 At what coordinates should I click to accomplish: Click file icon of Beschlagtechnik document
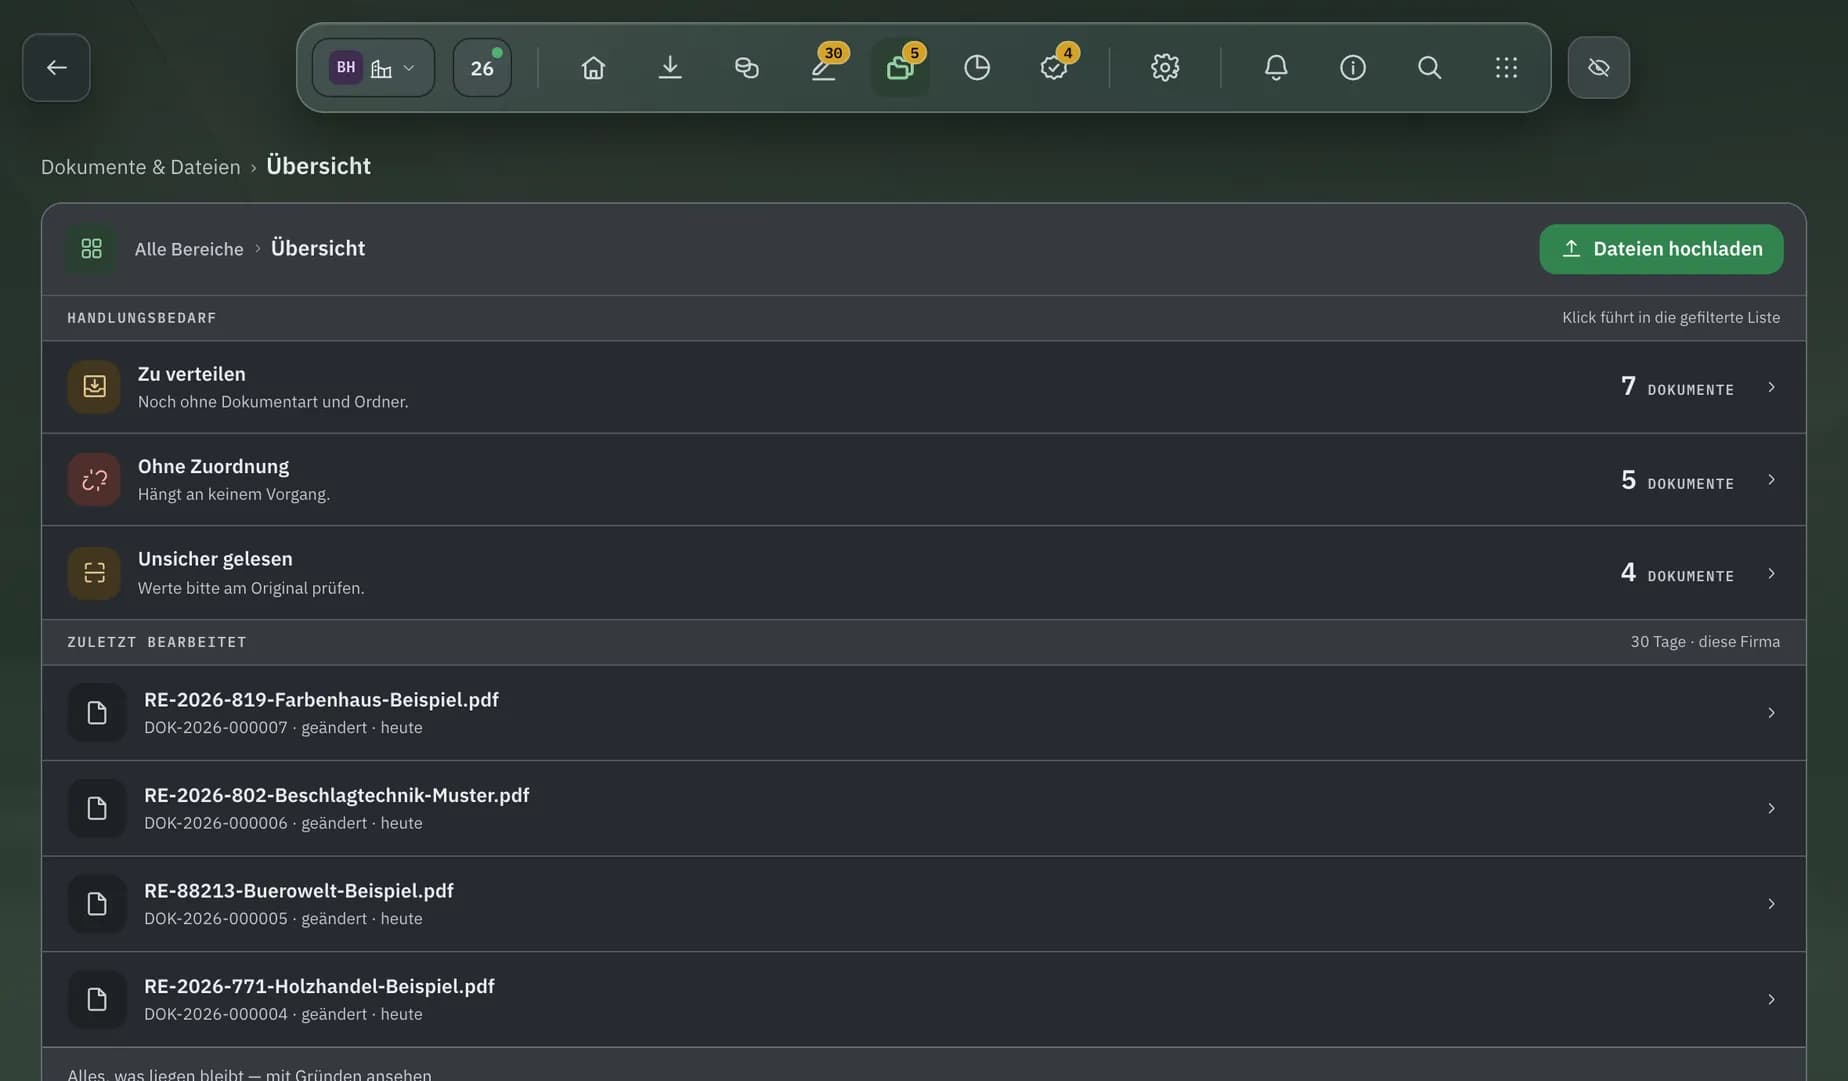point(97,808)
